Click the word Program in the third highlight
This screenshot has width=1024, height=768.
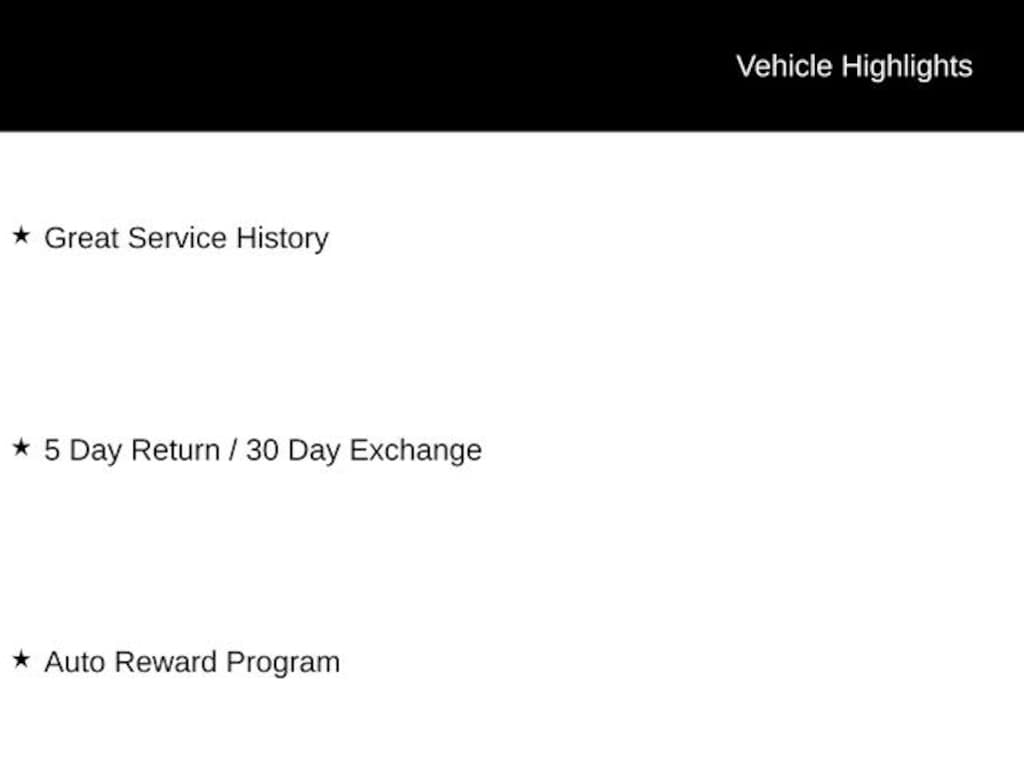pos(283,664)
